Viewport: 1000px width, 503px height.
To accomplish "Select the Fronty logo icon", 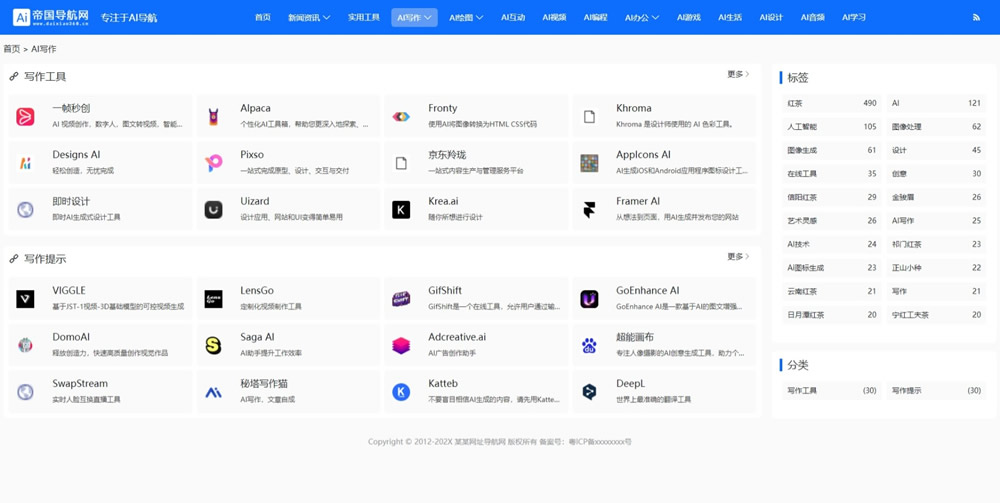I will (401, 117).
